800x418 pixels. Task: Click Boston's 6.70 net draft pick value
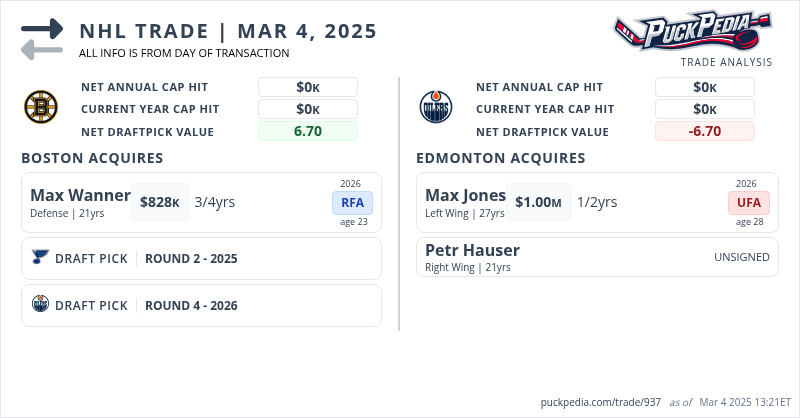[x=308, y=131]
